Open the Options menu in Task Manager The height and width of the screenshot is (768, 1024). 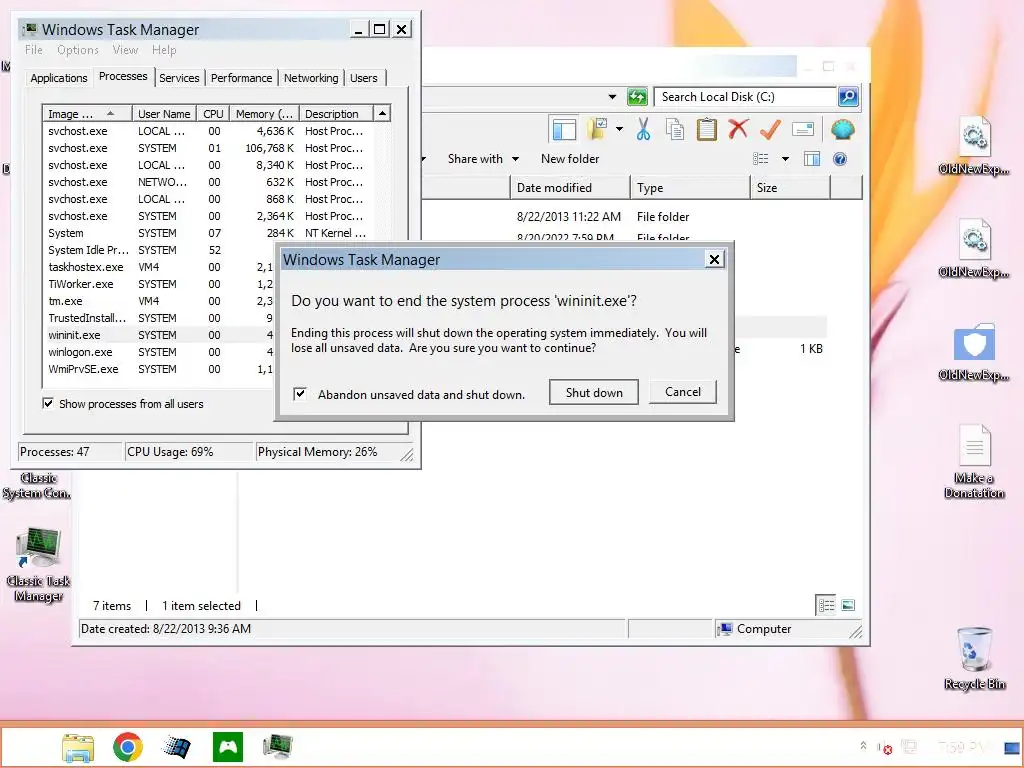78,50
